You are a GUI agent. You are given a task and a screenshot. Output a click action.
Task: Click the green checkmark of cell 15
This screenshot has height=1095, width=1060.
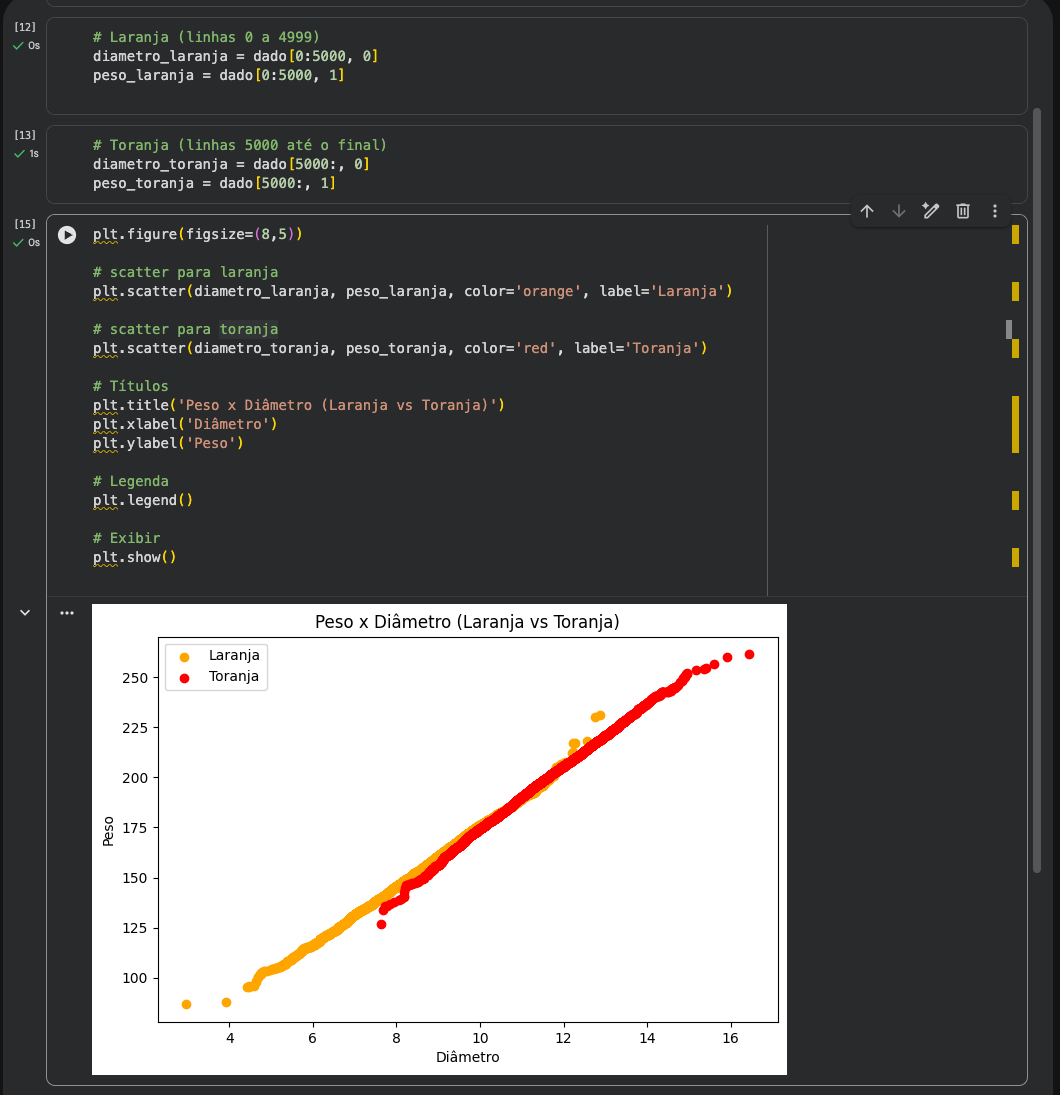click(x=18, y=242)
